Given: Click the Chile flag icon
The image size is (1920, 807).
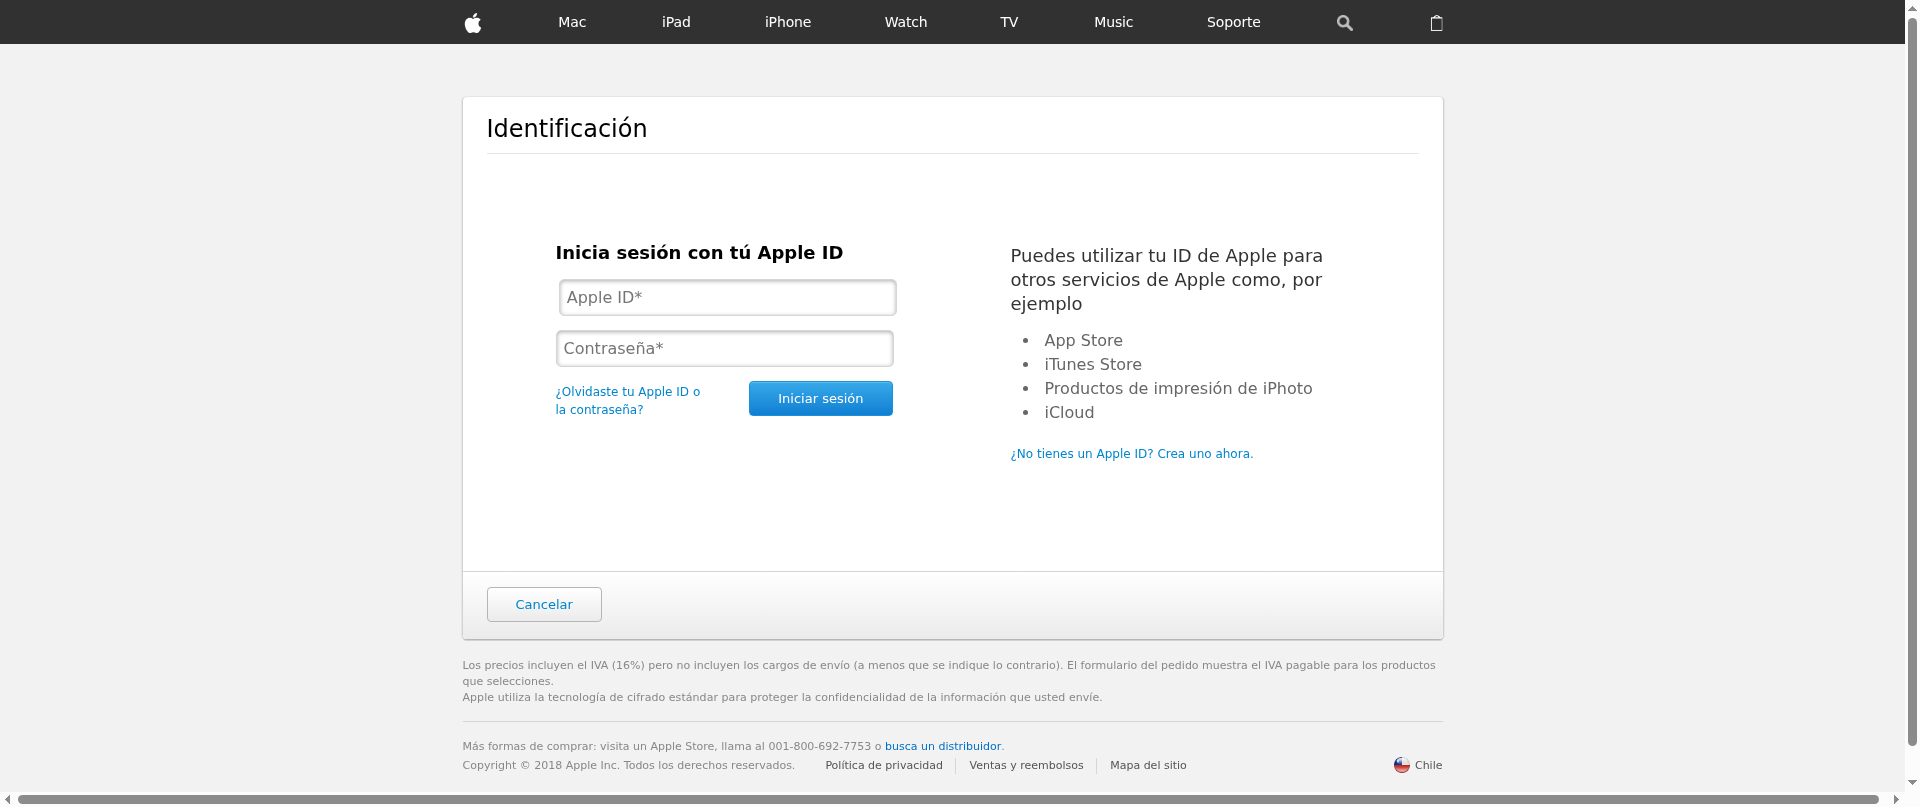Looking at the screenshot, I should pyautogui.click(x=1402, y=765).
